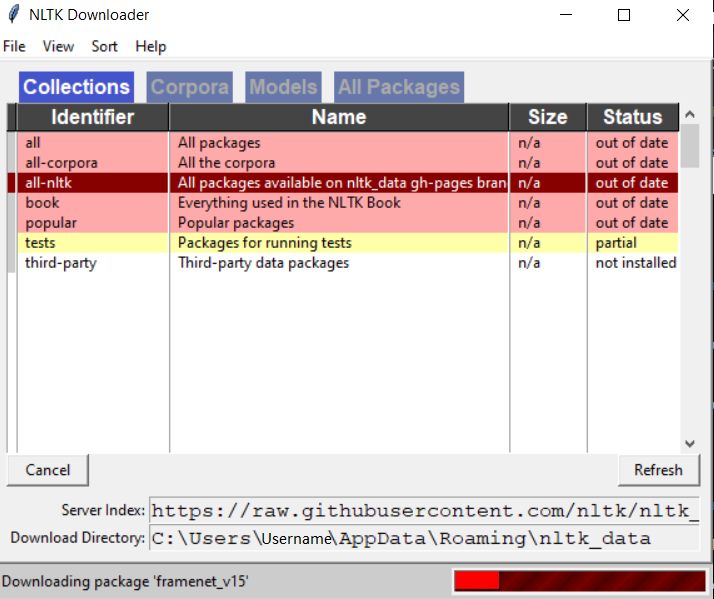
Task: Click the Server Index URL field
Action: click(423, 511)
